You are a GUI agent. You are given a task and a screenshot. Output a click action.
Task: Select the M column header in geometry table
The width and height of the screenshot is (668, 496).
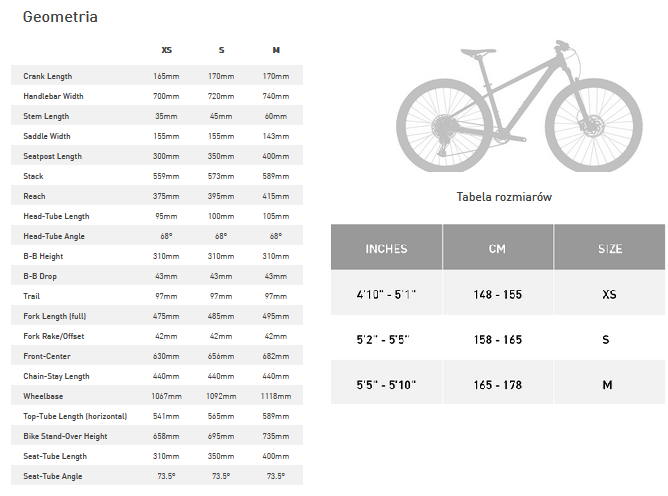tap(276, 50)
